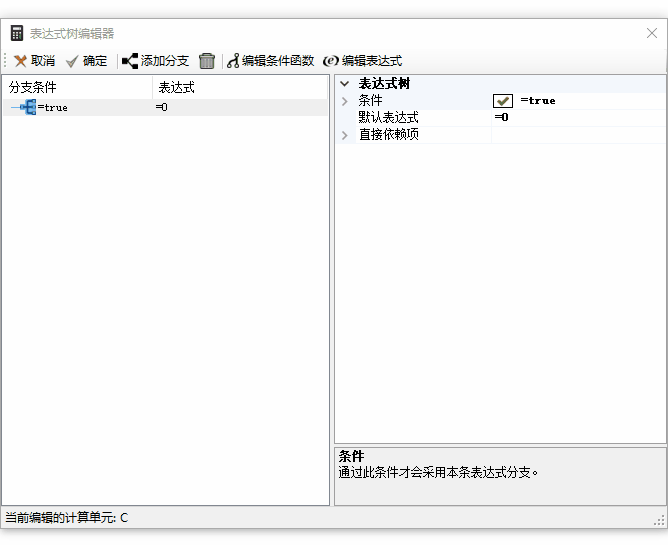The width and height of the screenshot is (668, 545).
Task: Click the 取消 cancel toolbar button
Action: pyautogui.click(x=34, y=61)
